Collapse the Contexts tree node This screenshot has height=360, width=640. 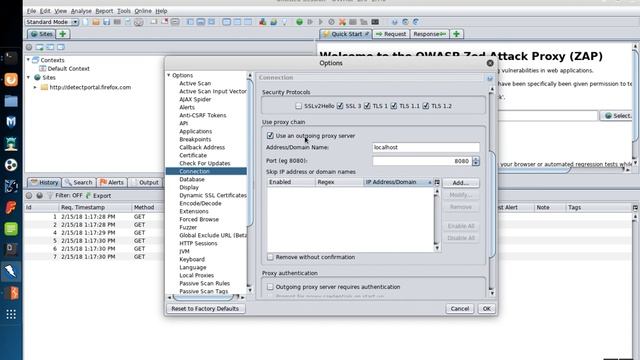click(28, 60)
